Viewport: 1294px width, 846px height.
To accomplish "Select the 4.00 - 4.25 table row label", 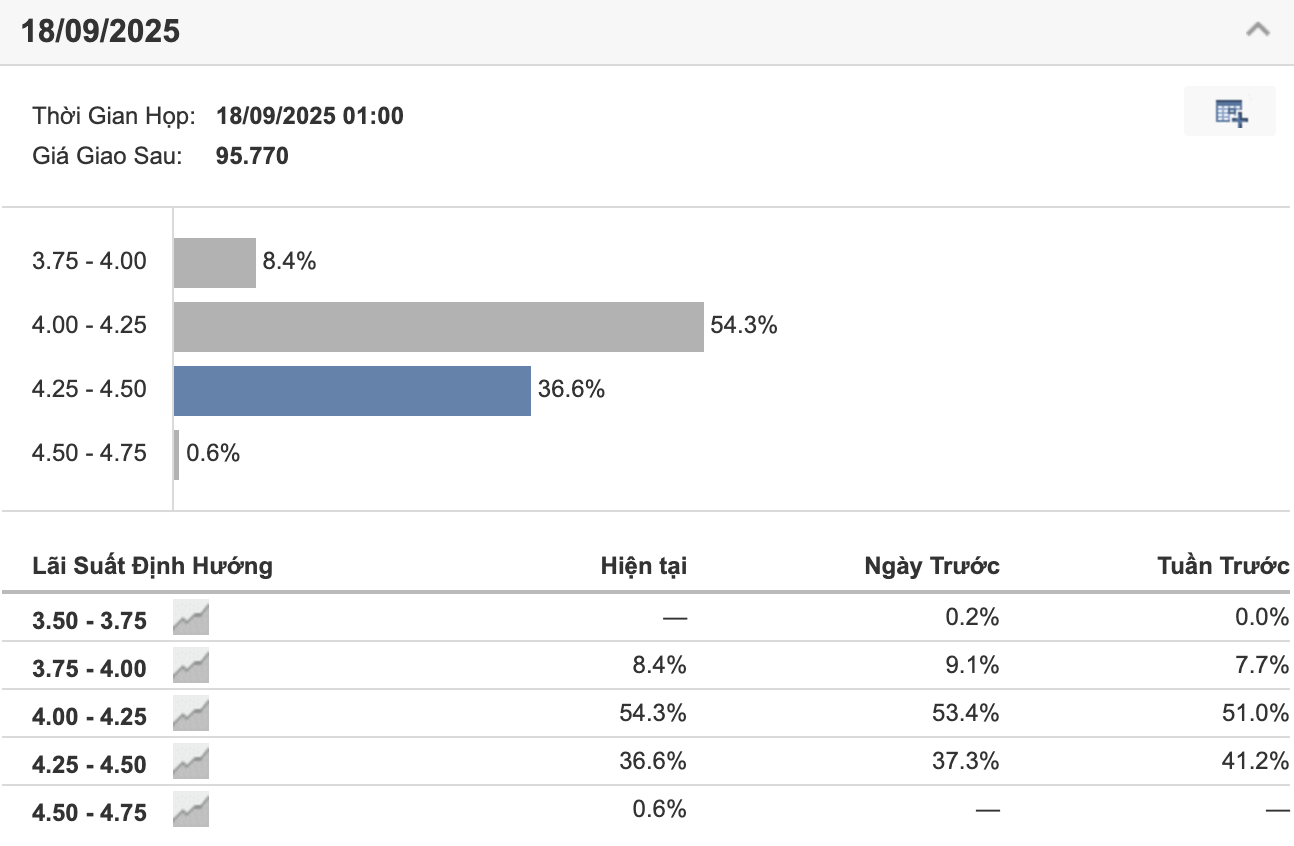I will pos(89,717).
